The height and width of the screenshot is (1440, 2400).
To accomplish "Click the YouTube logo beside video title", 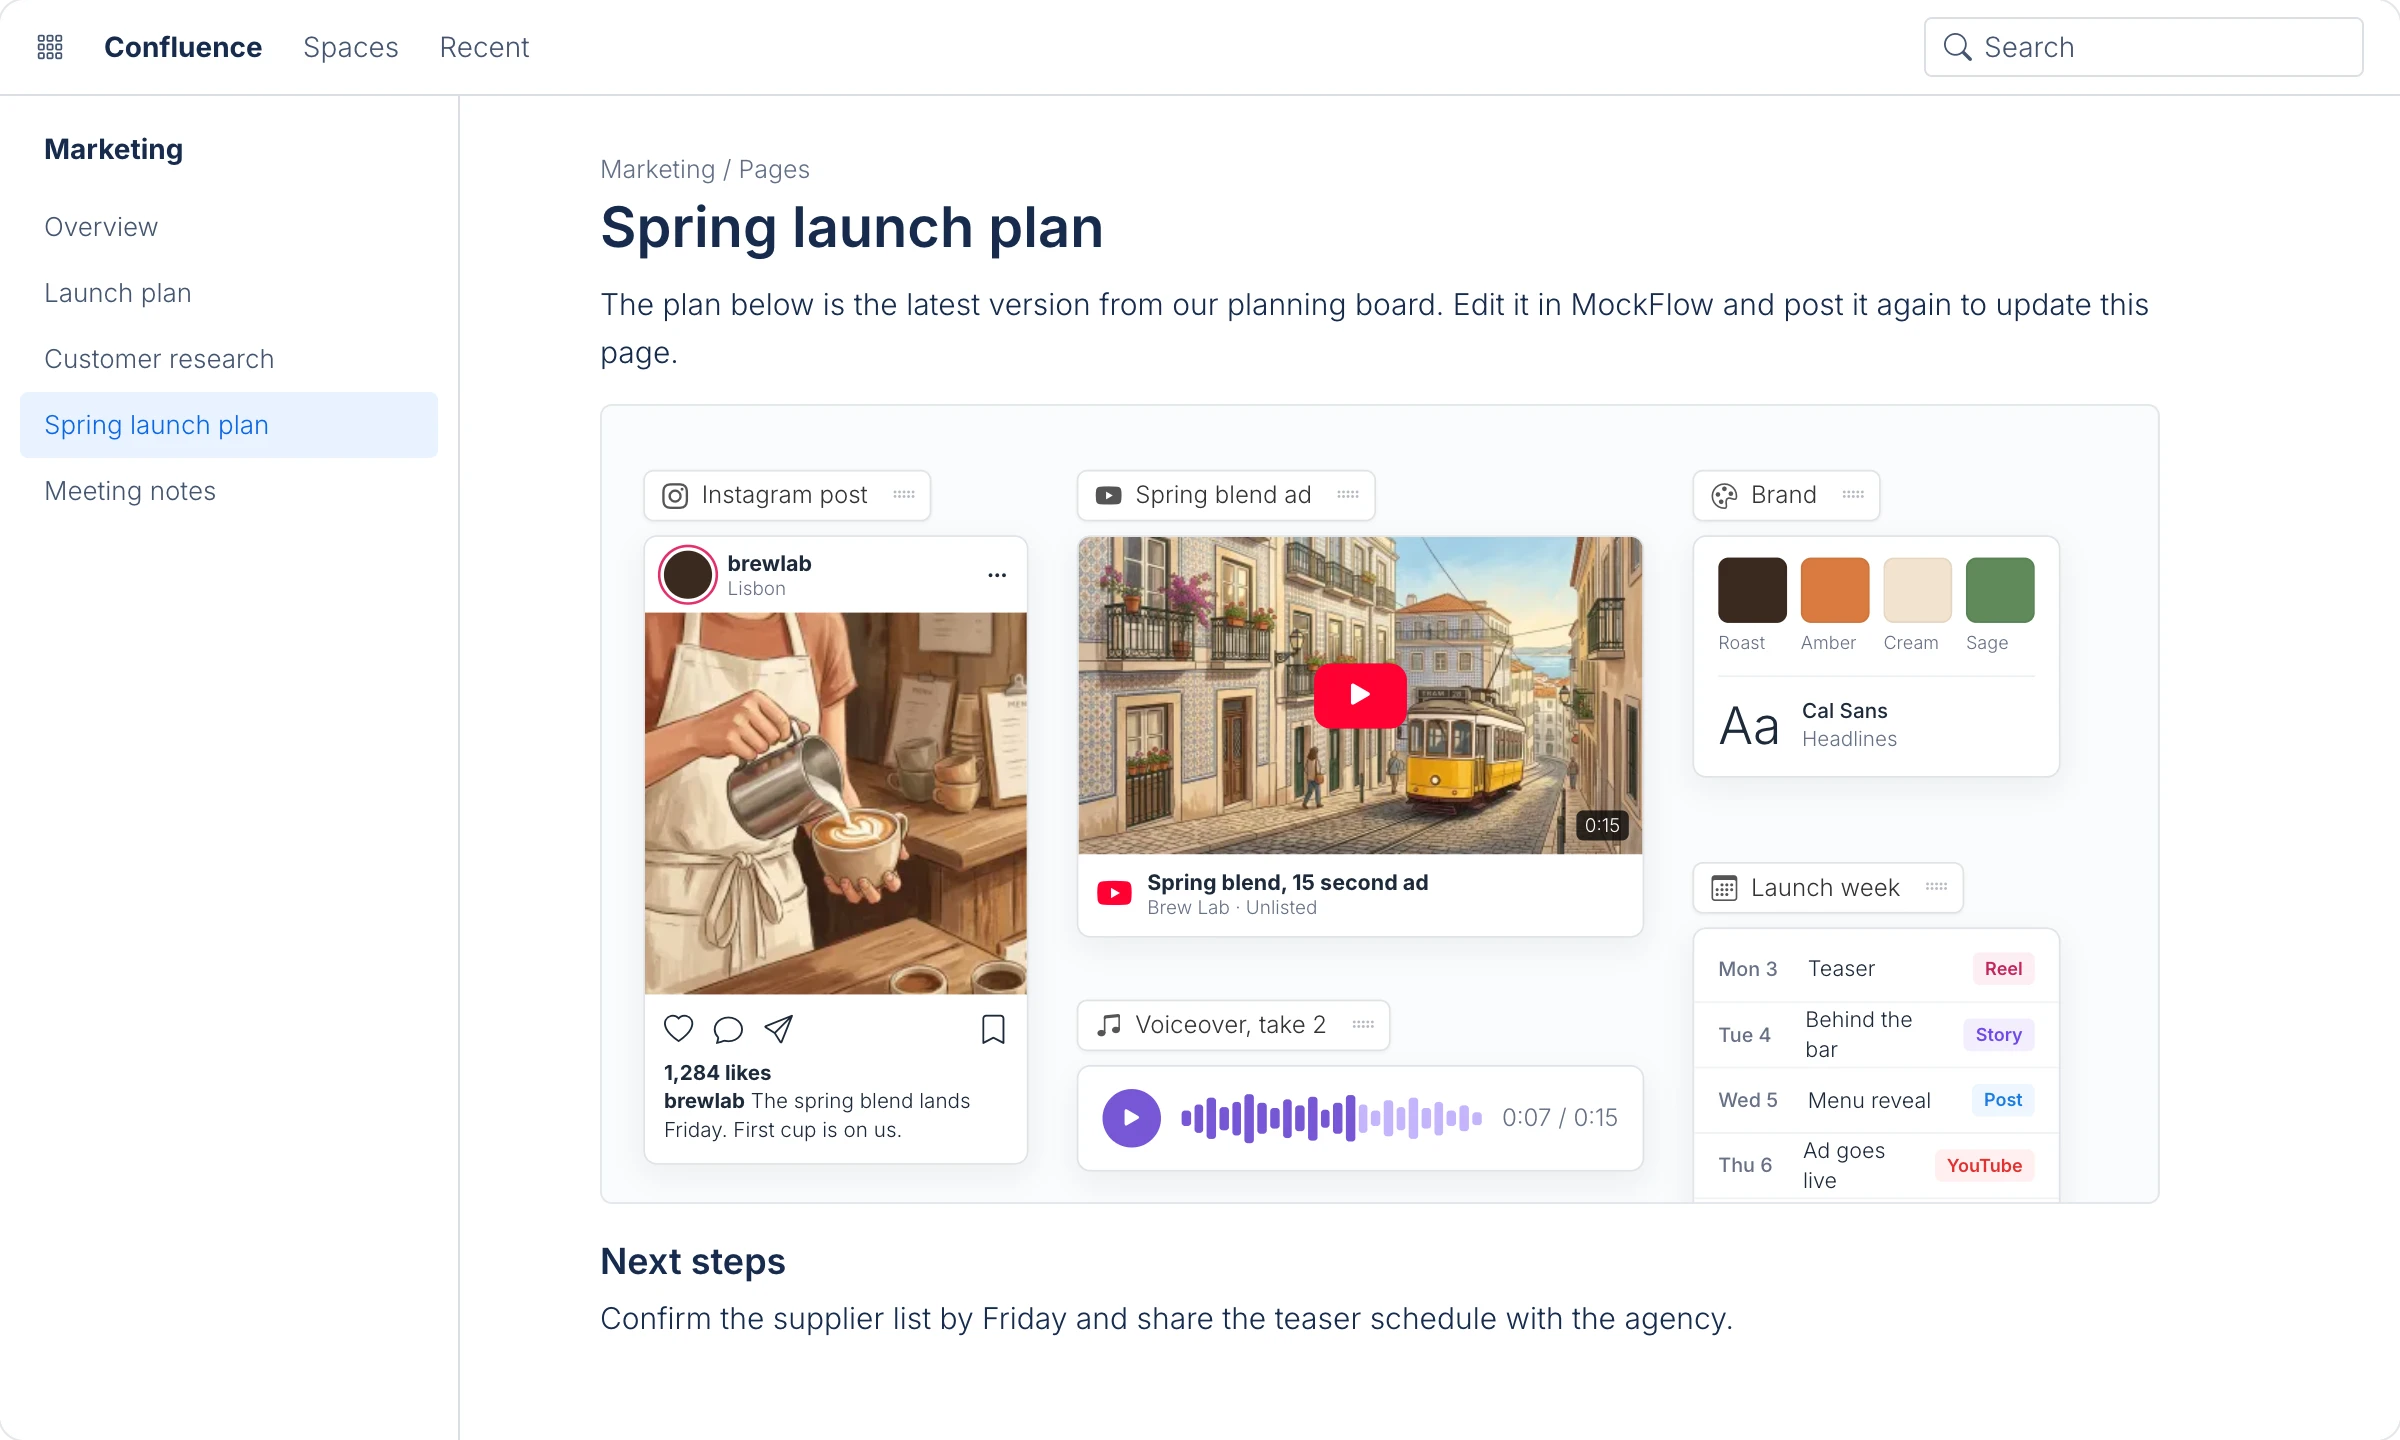I will (x=1114, y=893).
